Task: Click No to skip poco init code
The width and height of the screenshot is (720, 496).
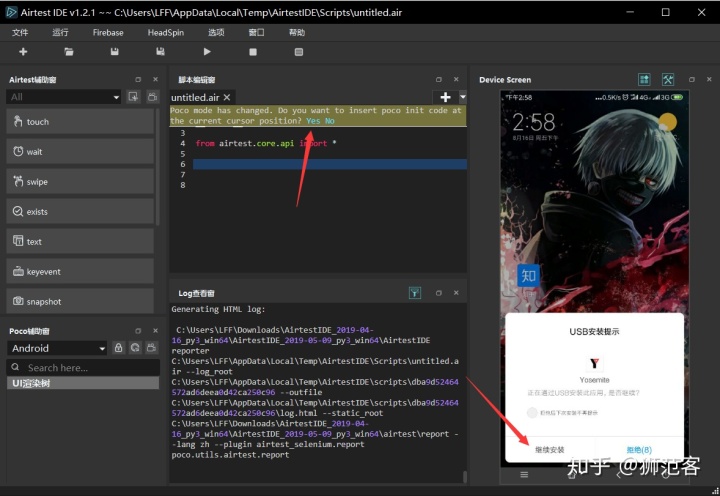Action: click(330, 121)
